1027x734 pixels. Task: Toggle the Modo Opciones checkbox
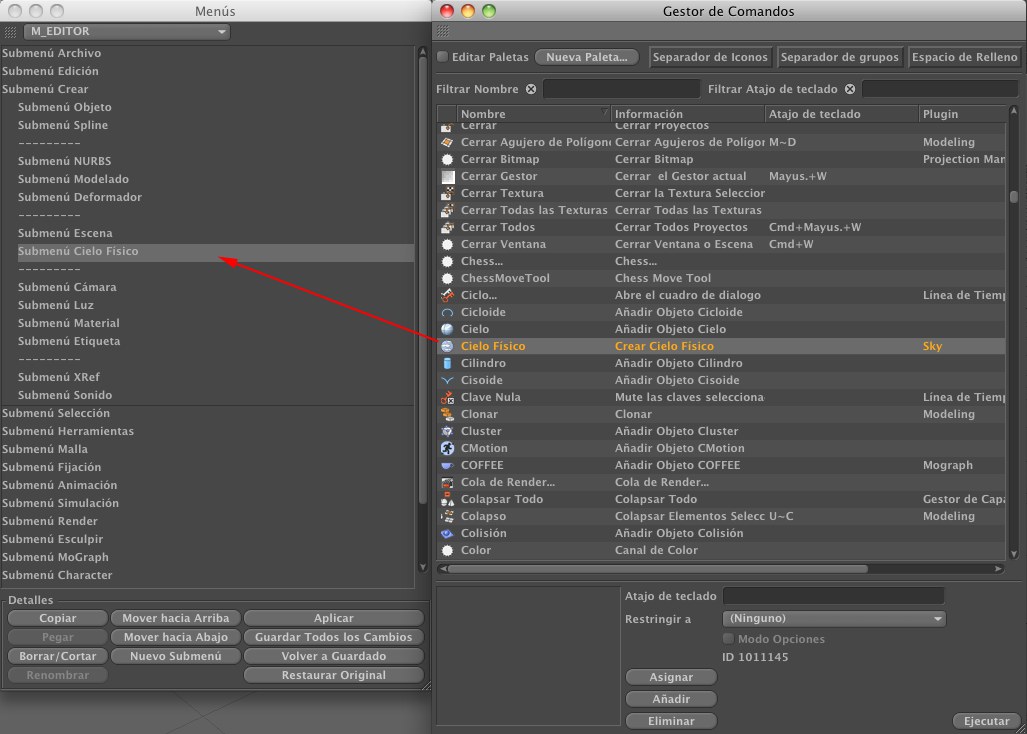[x=728, y=639]
